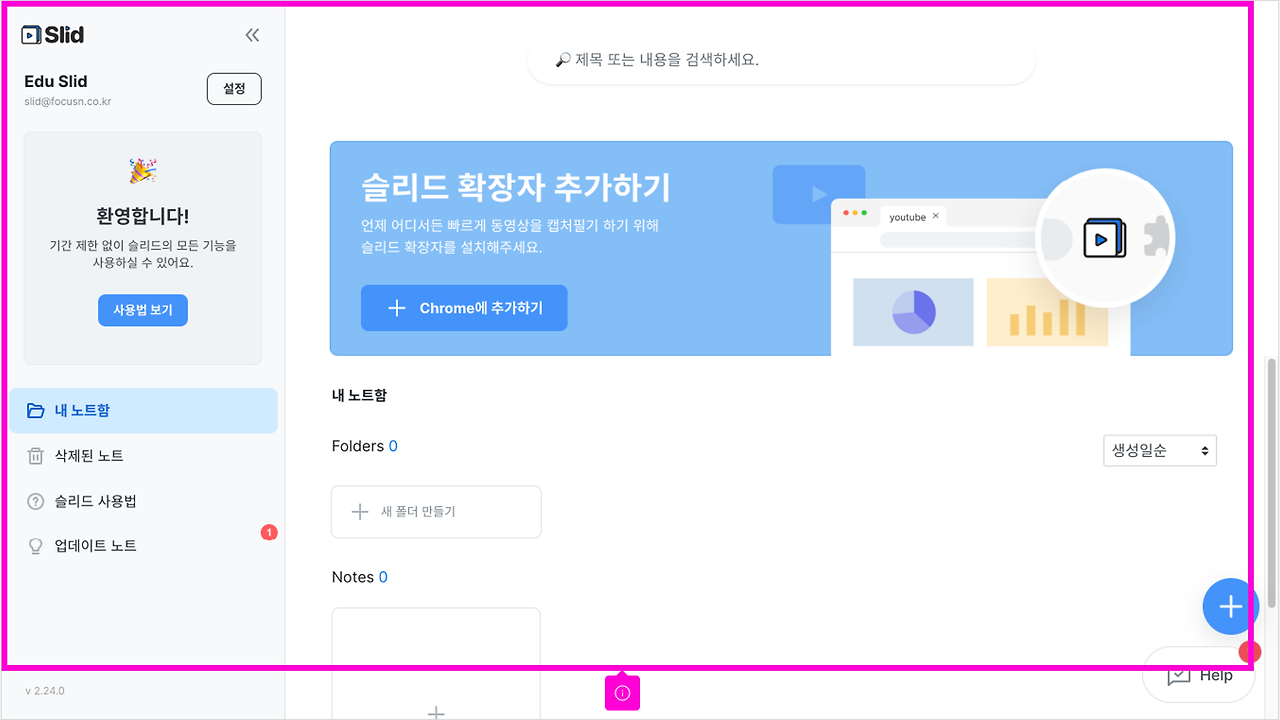Screen dimensions: 1280x720
Task: Click the trash icon for 삭제된 노트
Action: 35,455
